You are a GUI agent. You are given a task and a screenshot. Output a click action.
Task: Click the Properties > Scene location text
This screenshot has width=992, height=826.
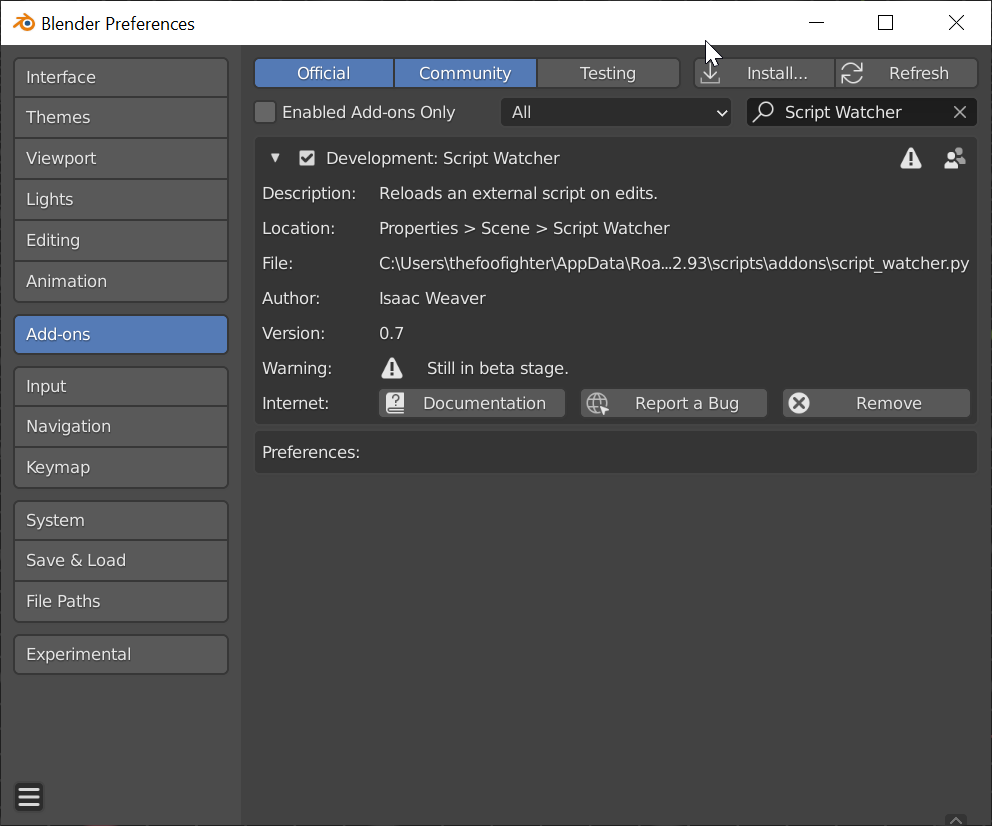point(524,228)
